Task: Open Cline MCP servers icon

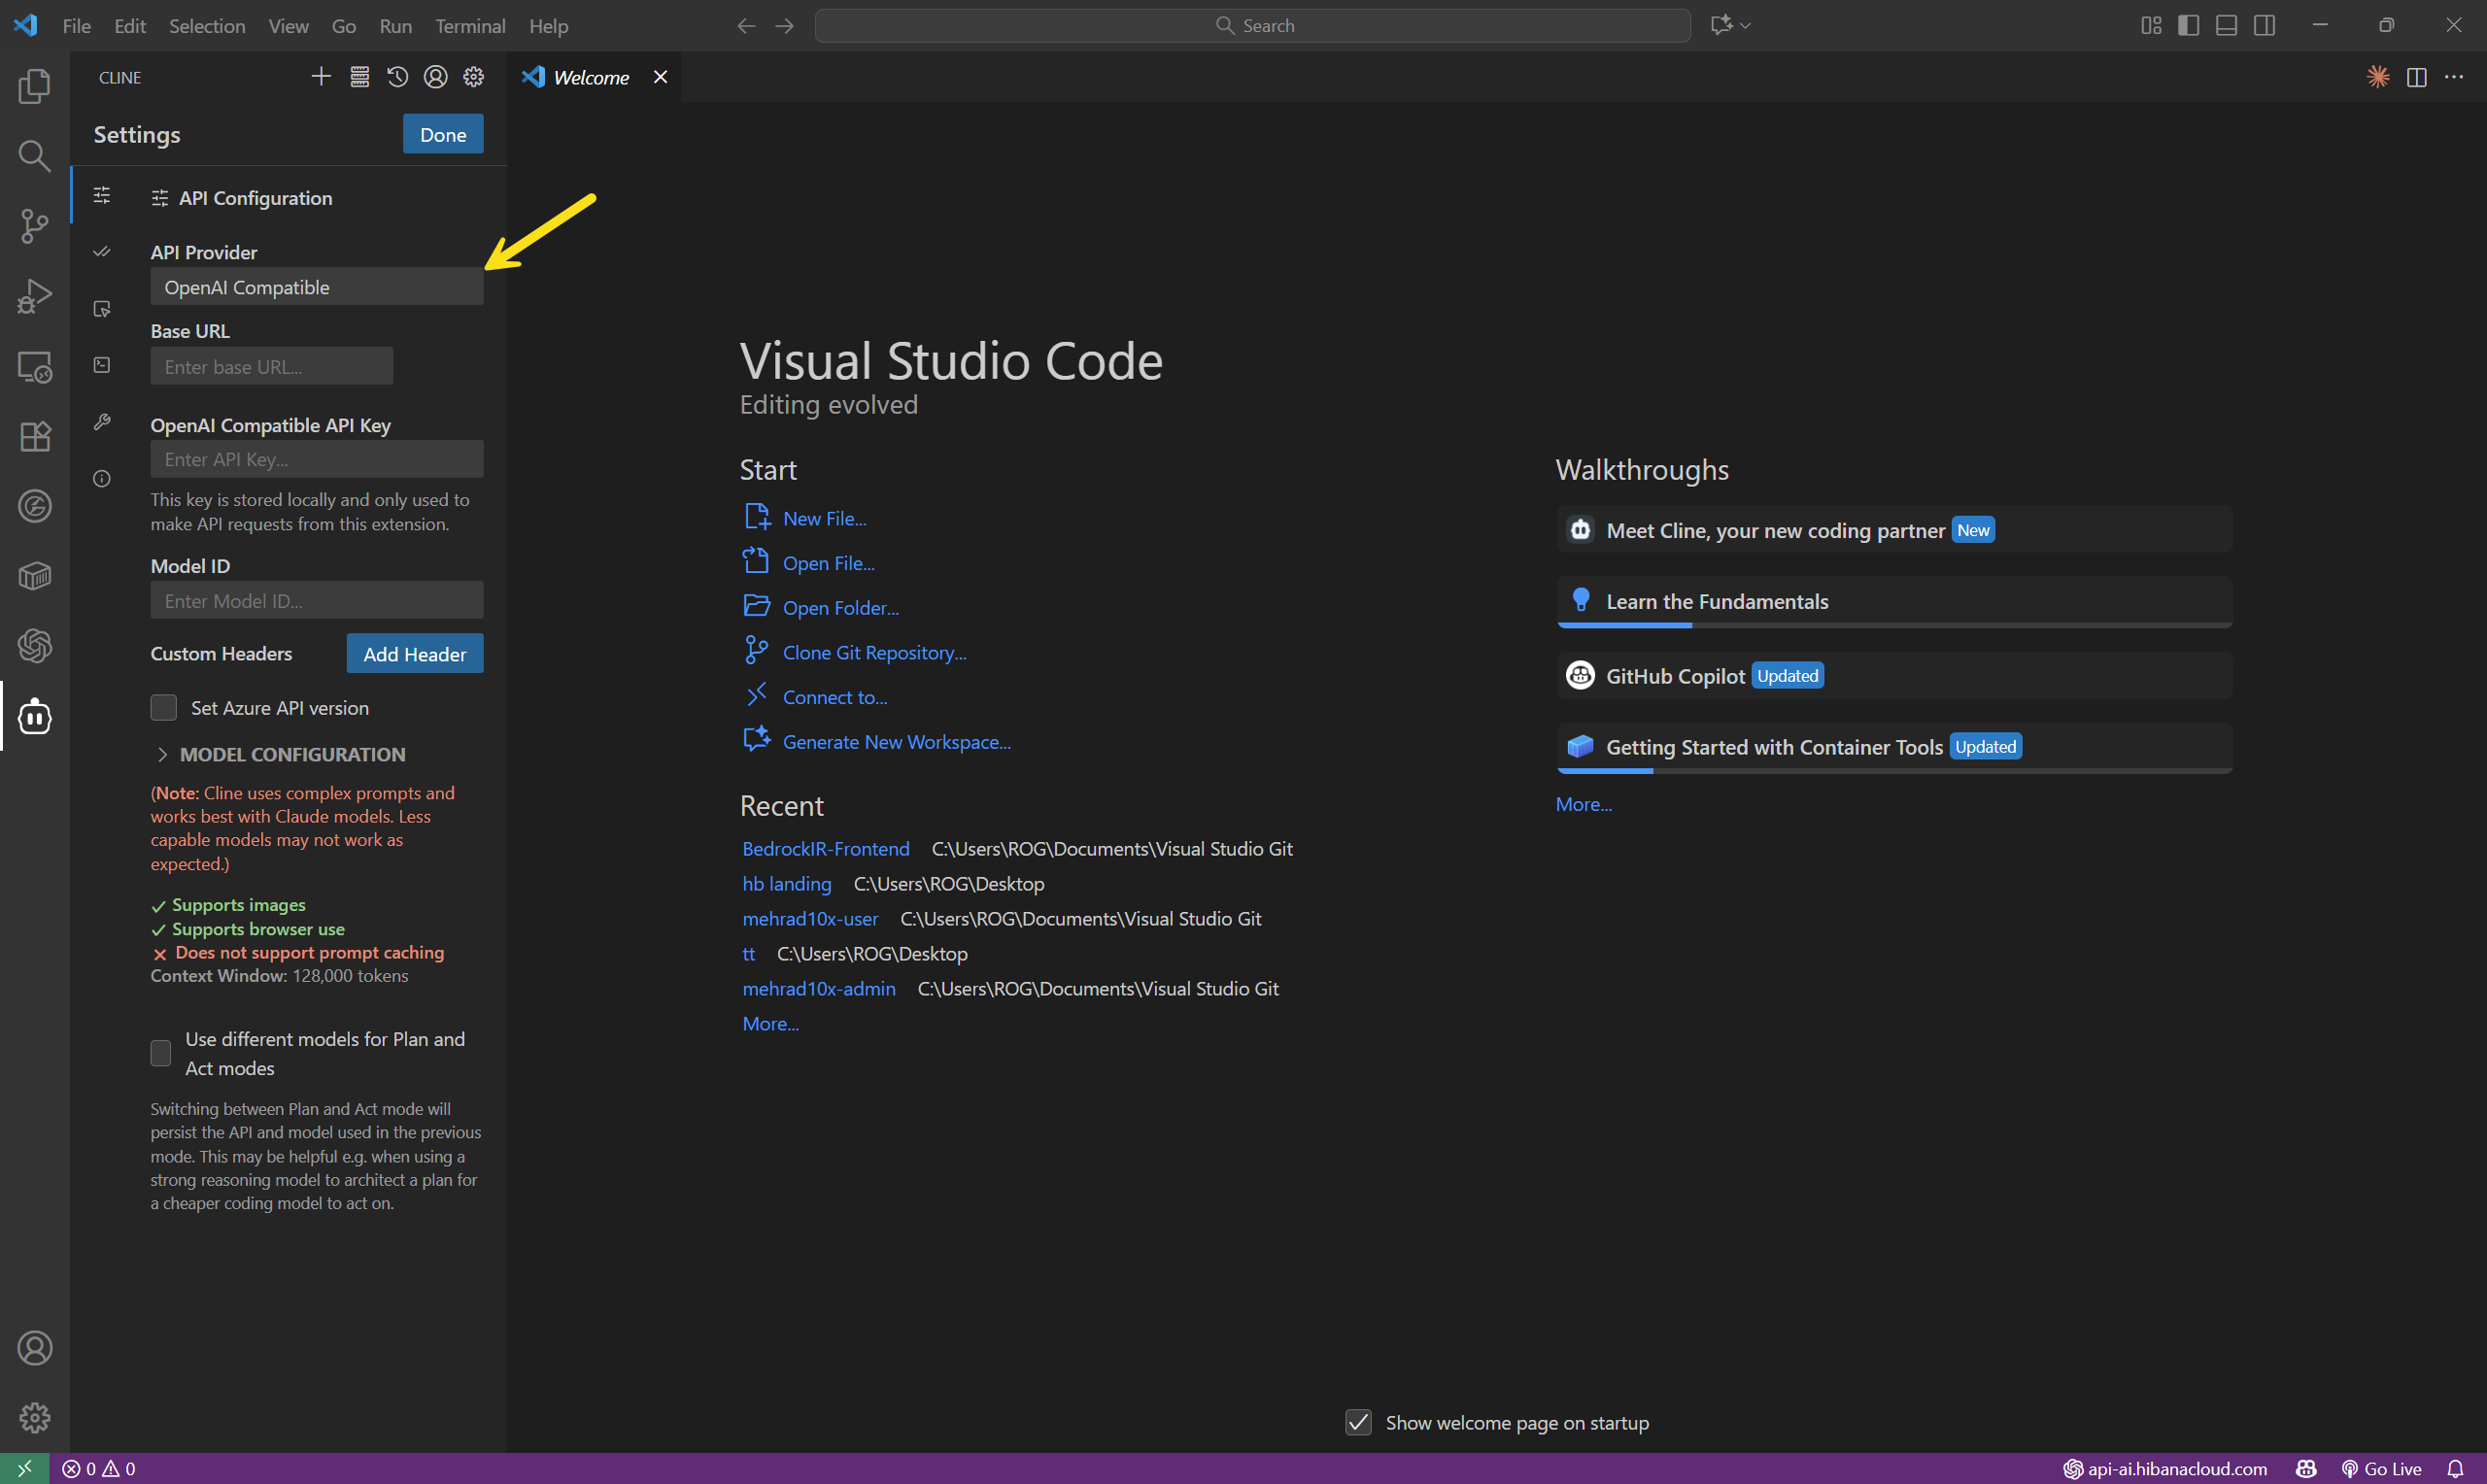Action: click(359, 77)
